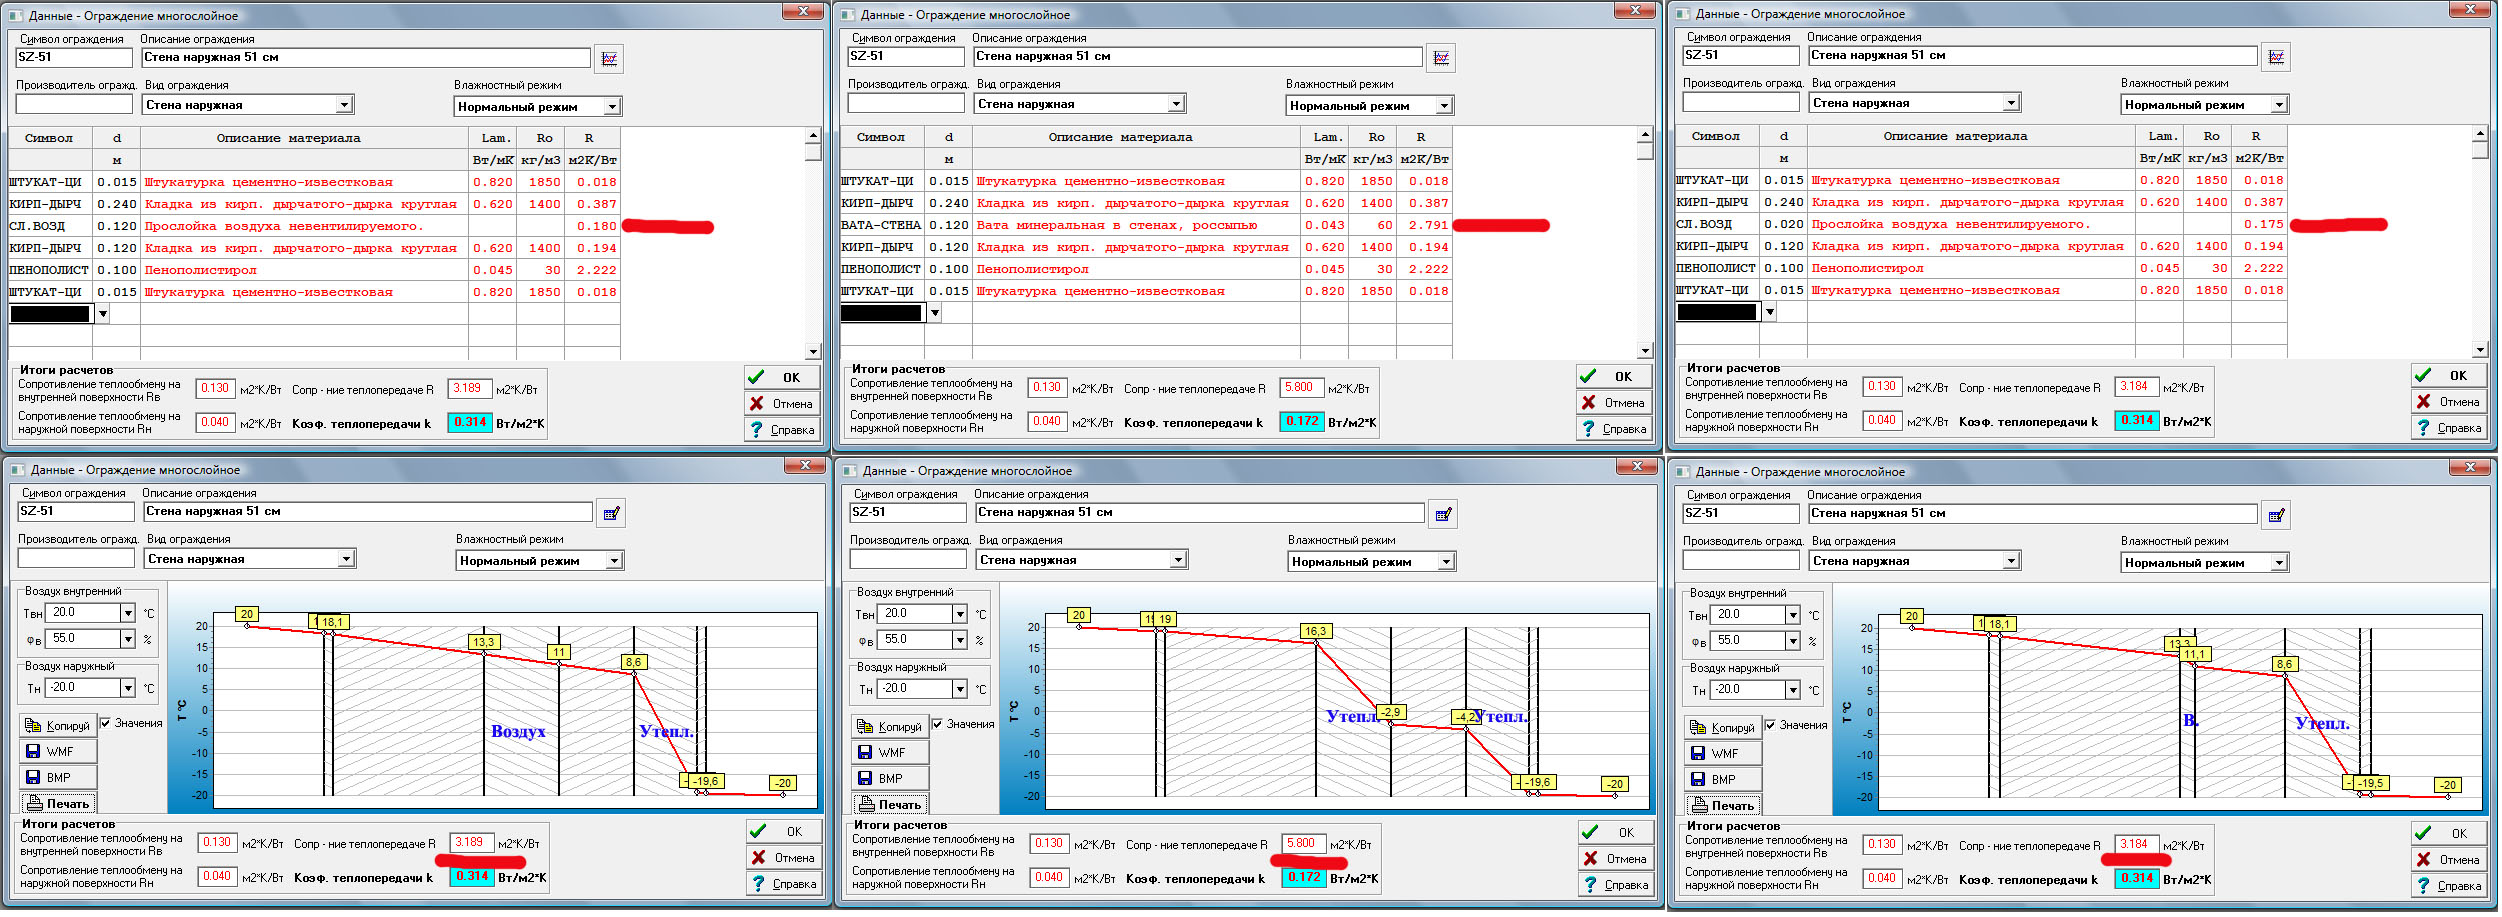This screenshot has width=2502, height=917.
Task: Open temperature chart icon in table window R 5.800
Action: pyautogui.click(x=1441, y=58)
